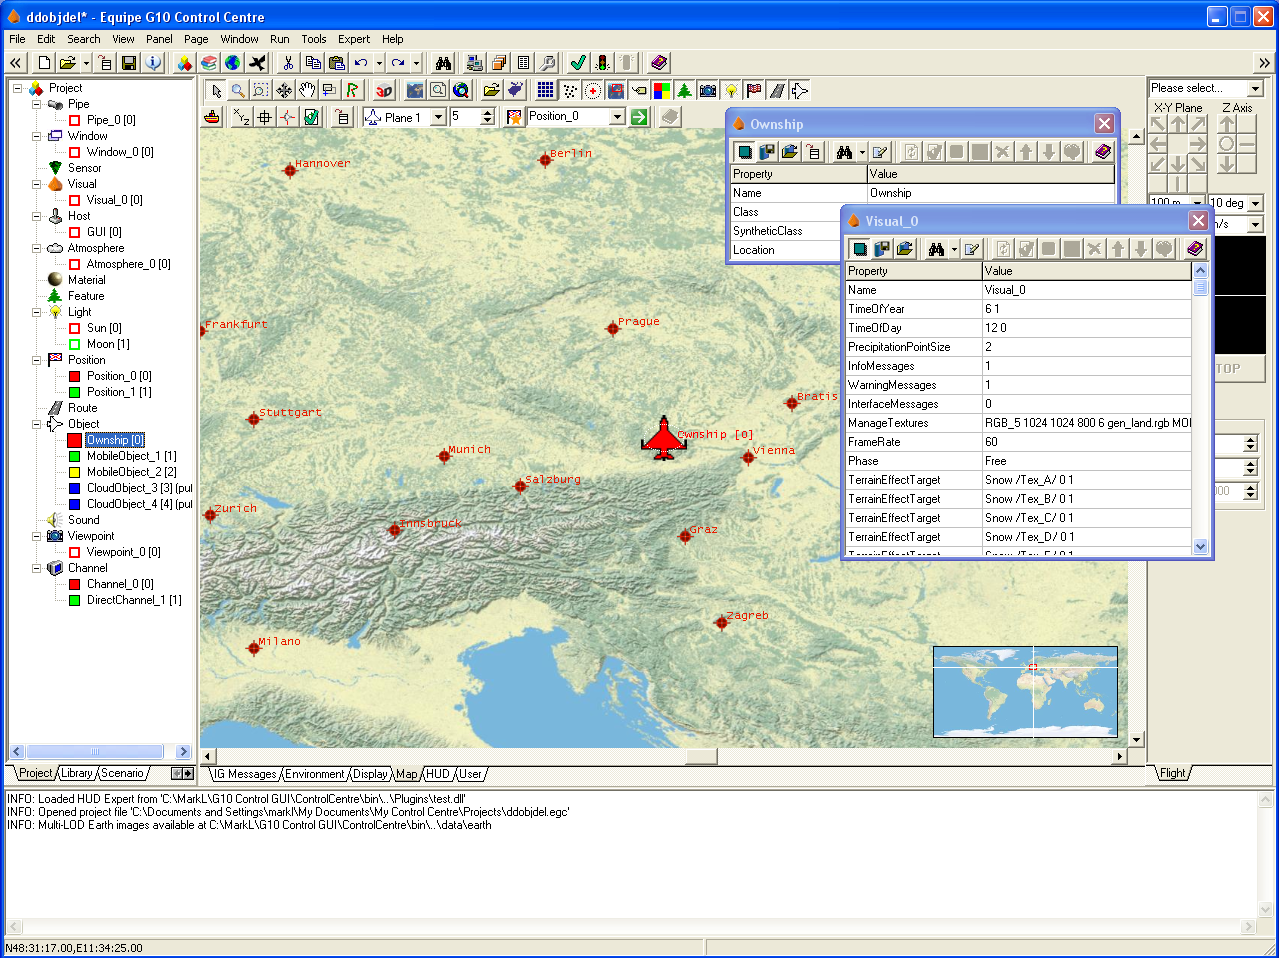Open the Position_0 combo box
The image size is (1279, 958).
point(617,117)
